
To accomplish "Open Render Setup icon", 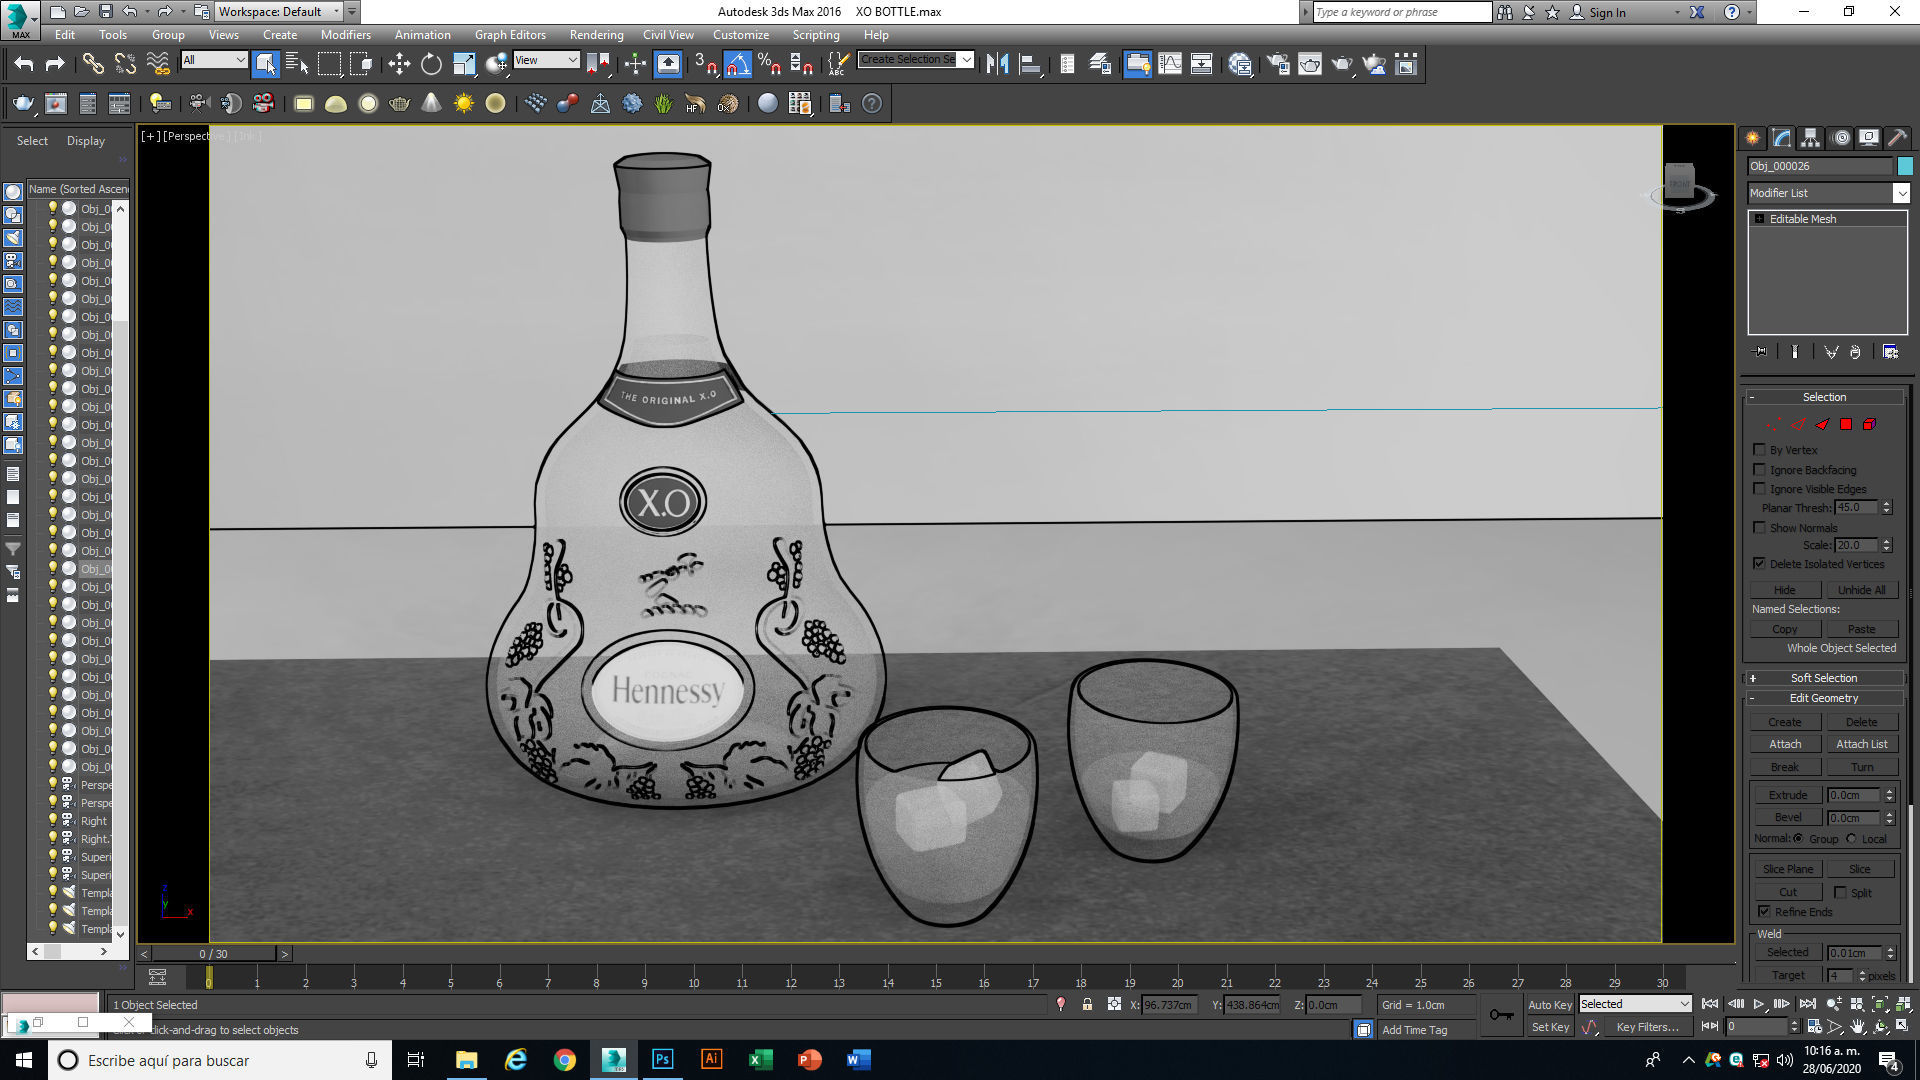I will pyautogui.click(x=1278, y=64).
